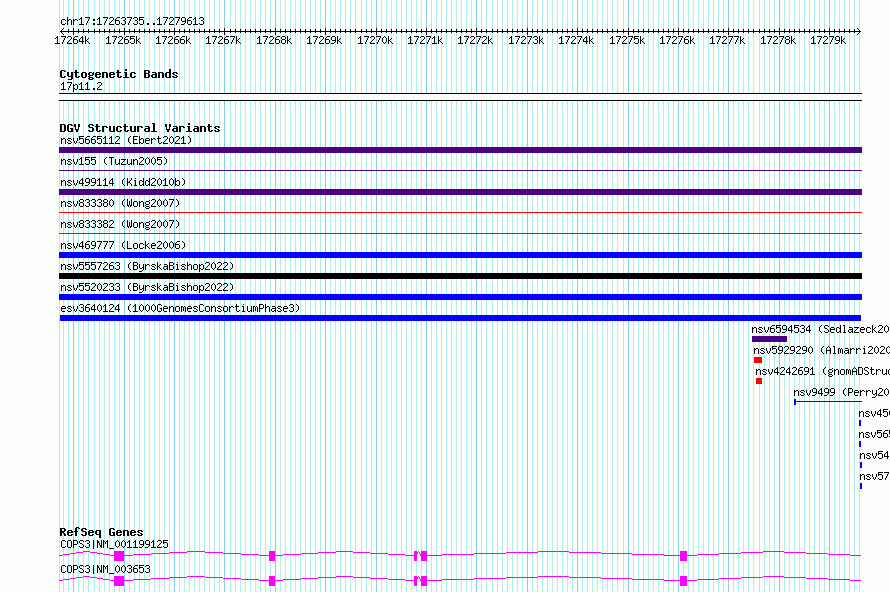Image resolution: width=890 pixels, height=592 pixels.
Task: Click the purple bar under nsv499114
Action: pyautogui.click(x=460, y=192)
